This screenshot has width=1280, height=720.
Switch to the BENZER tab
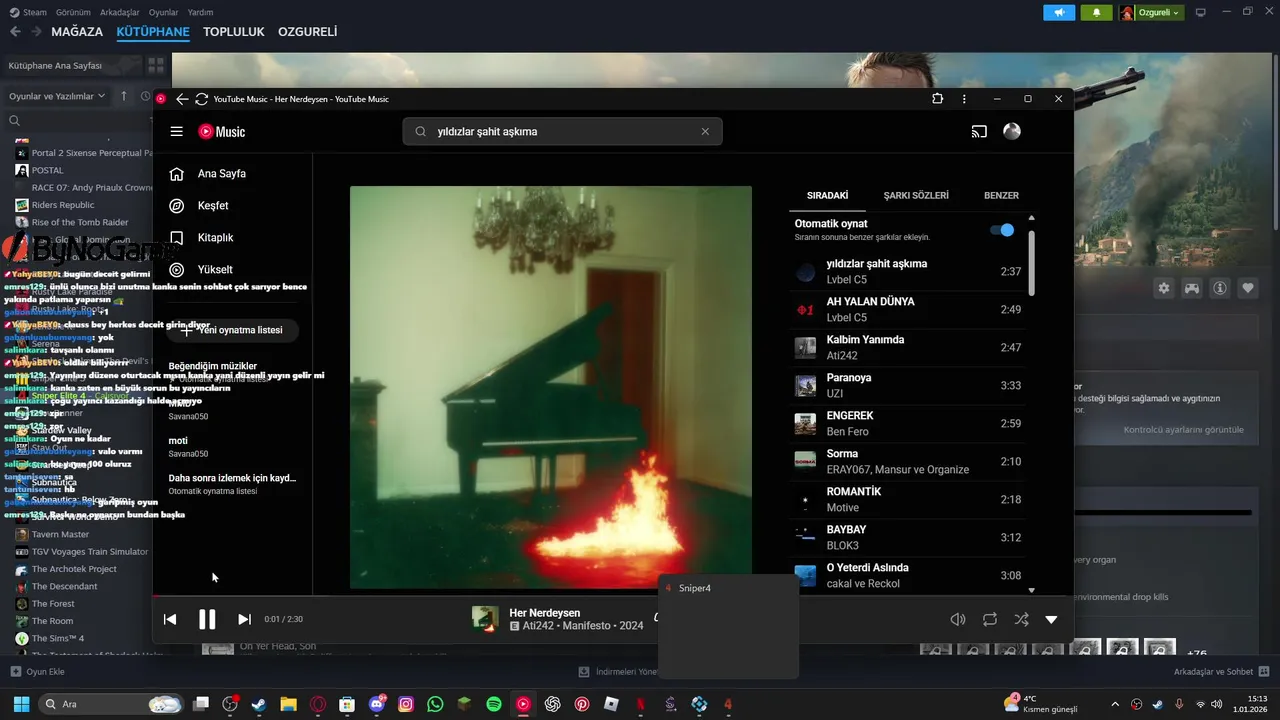pyautogui.click(x=1001, y=196)
